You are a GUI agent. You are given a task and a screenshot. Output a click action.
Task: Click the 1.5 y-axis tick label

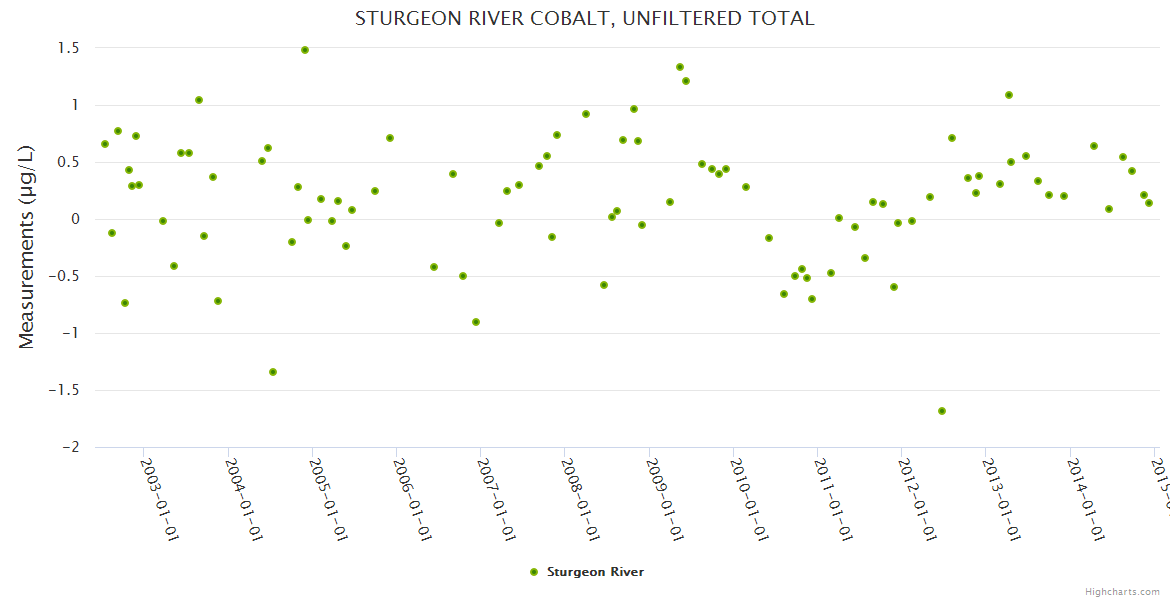click(x=68, y=48)
